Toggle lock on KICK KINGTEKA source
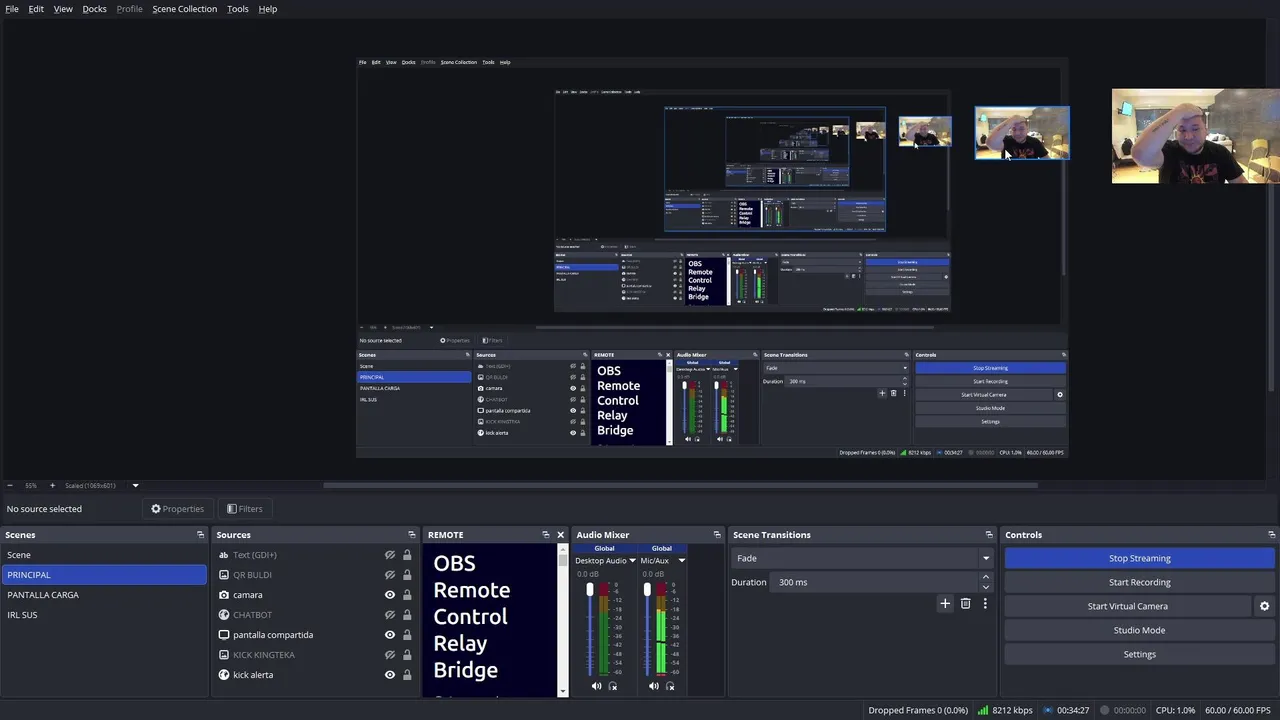The width and height of the screenshot is (1280, 720). click(407, 655)
